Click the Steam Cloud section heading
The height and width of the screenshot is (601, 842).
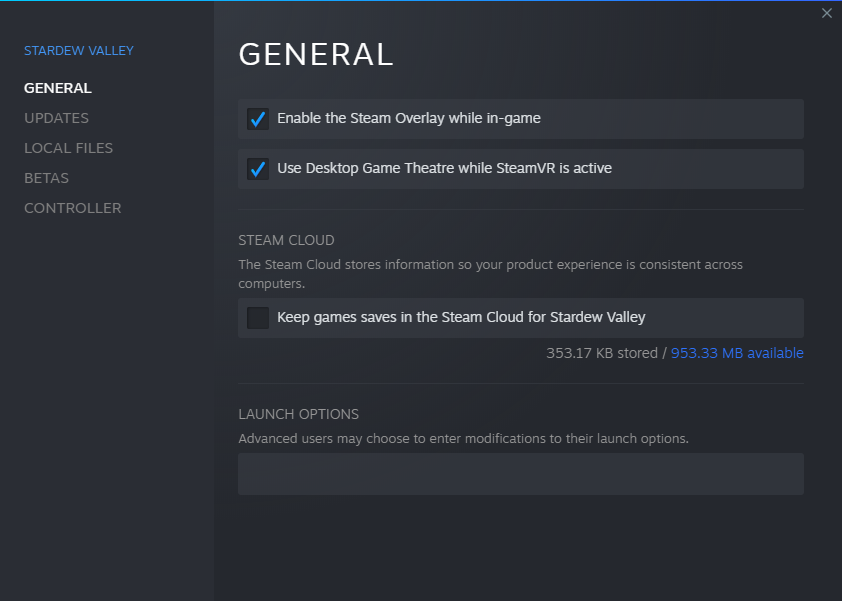click(x=286, y=240)
